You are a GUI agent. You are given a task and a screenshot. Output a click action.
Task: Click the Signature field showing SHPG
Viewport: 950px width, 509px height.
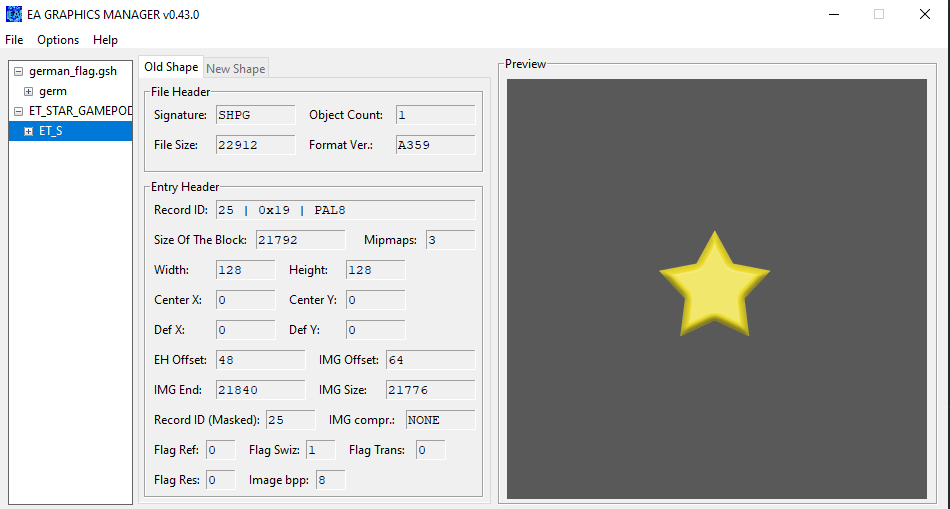(256, 115)
